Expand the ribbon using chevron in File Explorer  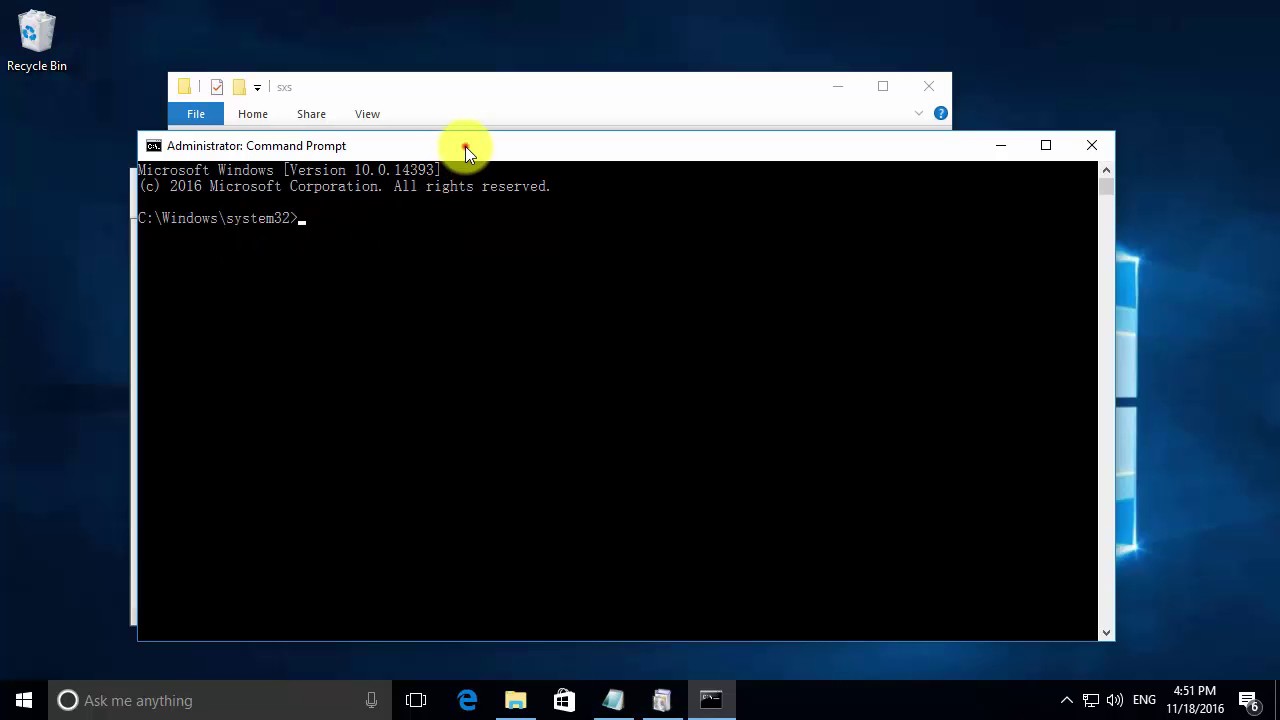918,114
